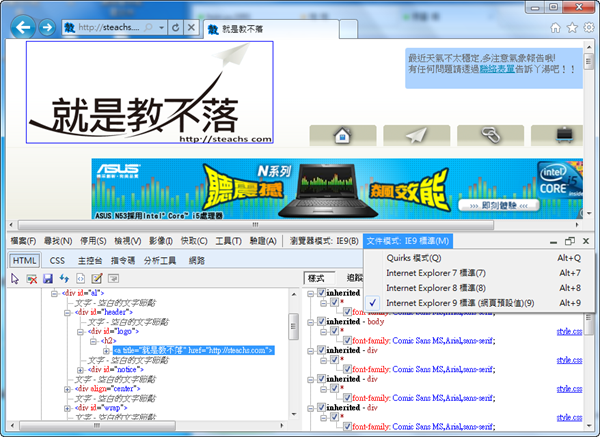Screen dimensions: 600x437
Task: Switch to the 主控台 tab
Action: coord(90,261)
